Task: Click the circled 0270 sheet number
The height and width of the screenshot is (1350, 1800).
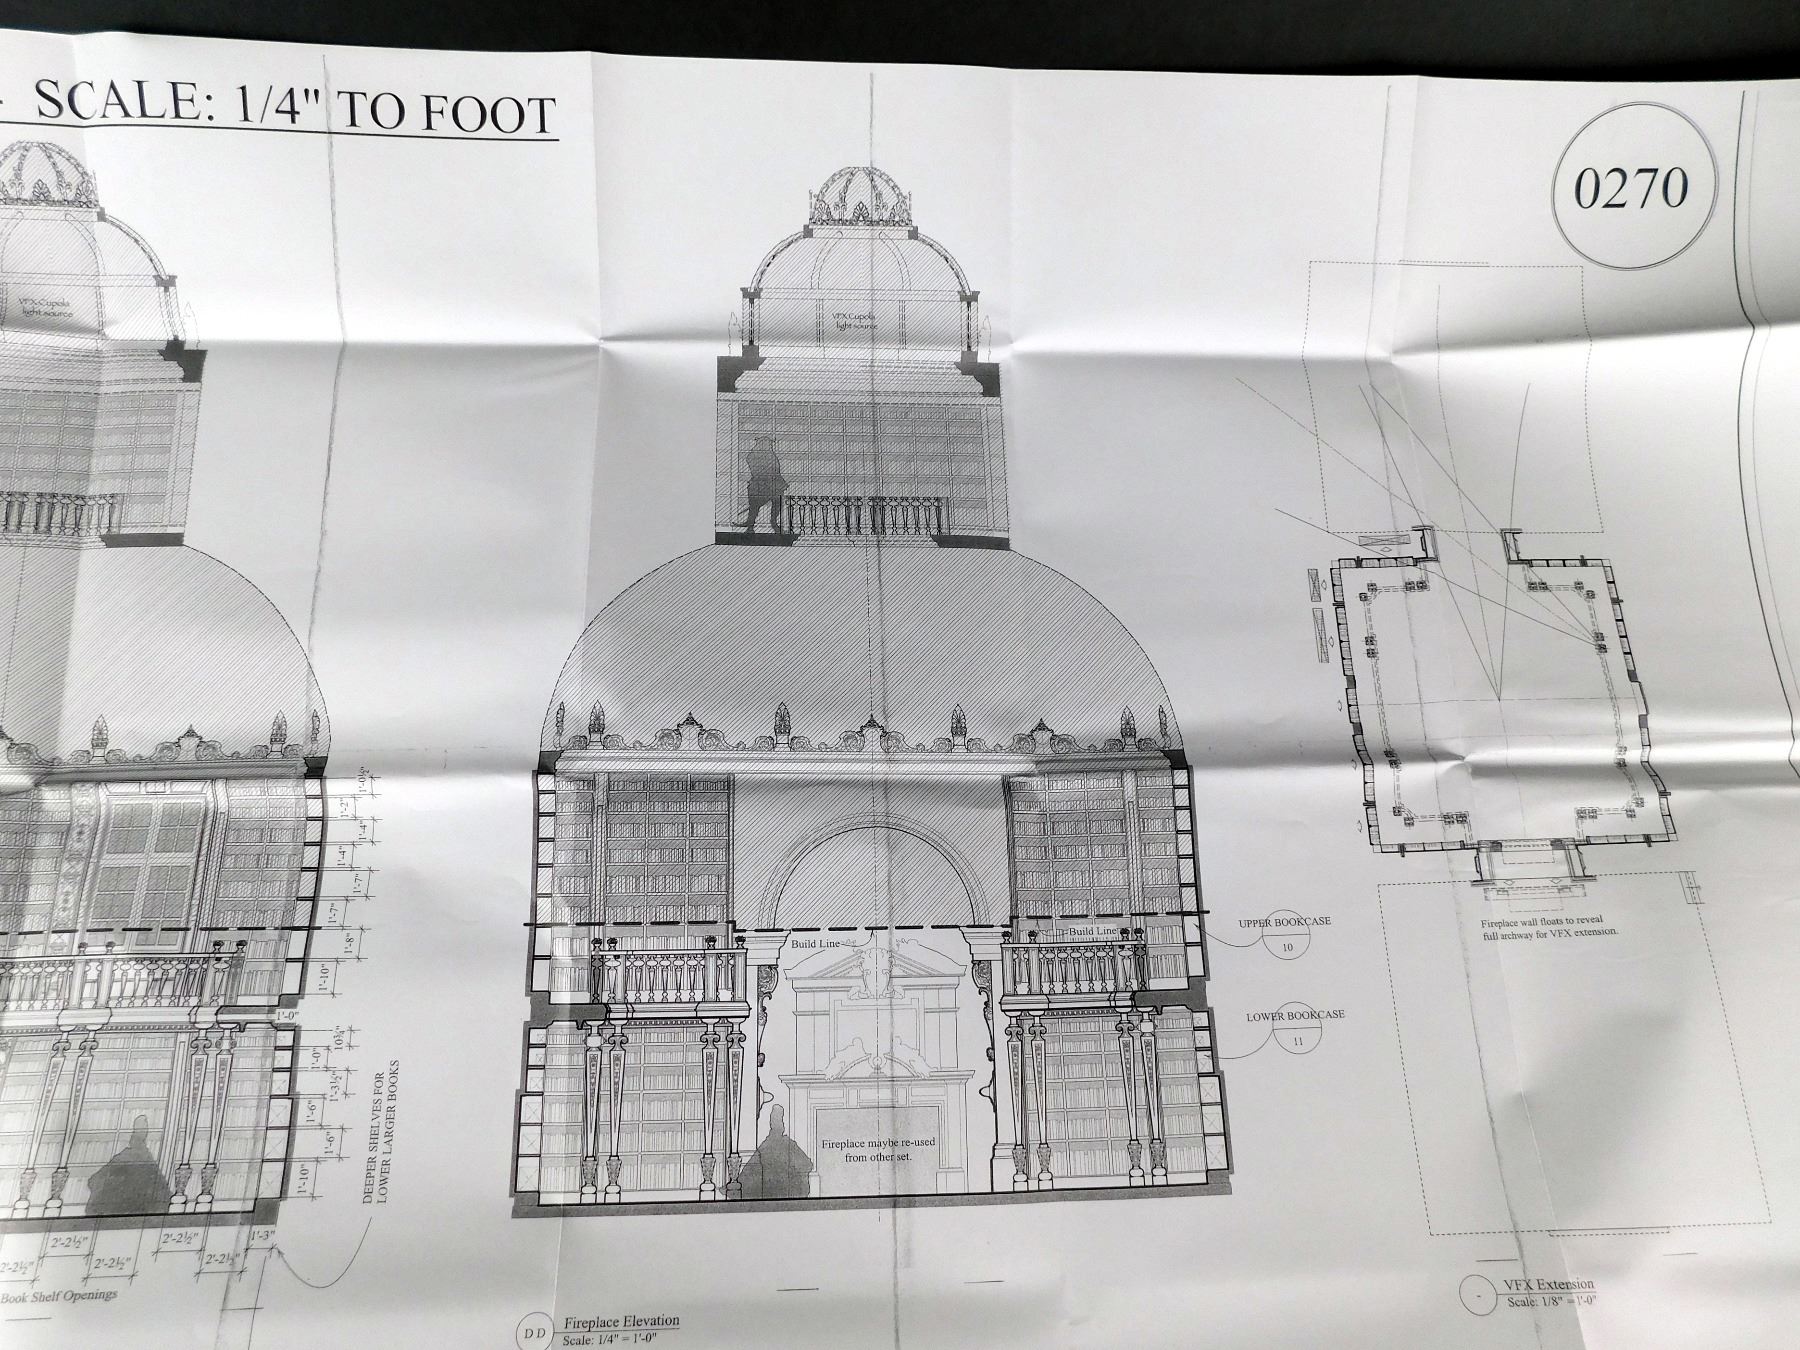Action: coord(1631,188)
